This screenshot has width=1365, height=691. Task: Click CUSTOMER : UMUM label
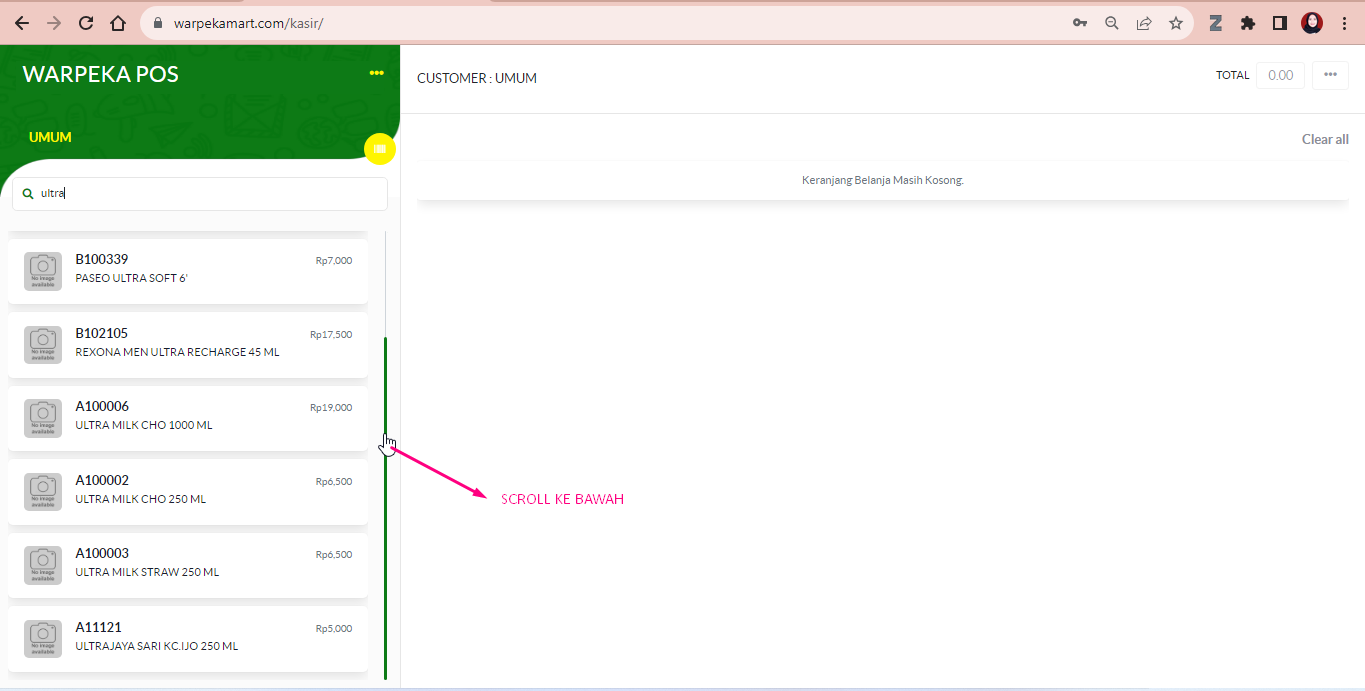[477, 78]
